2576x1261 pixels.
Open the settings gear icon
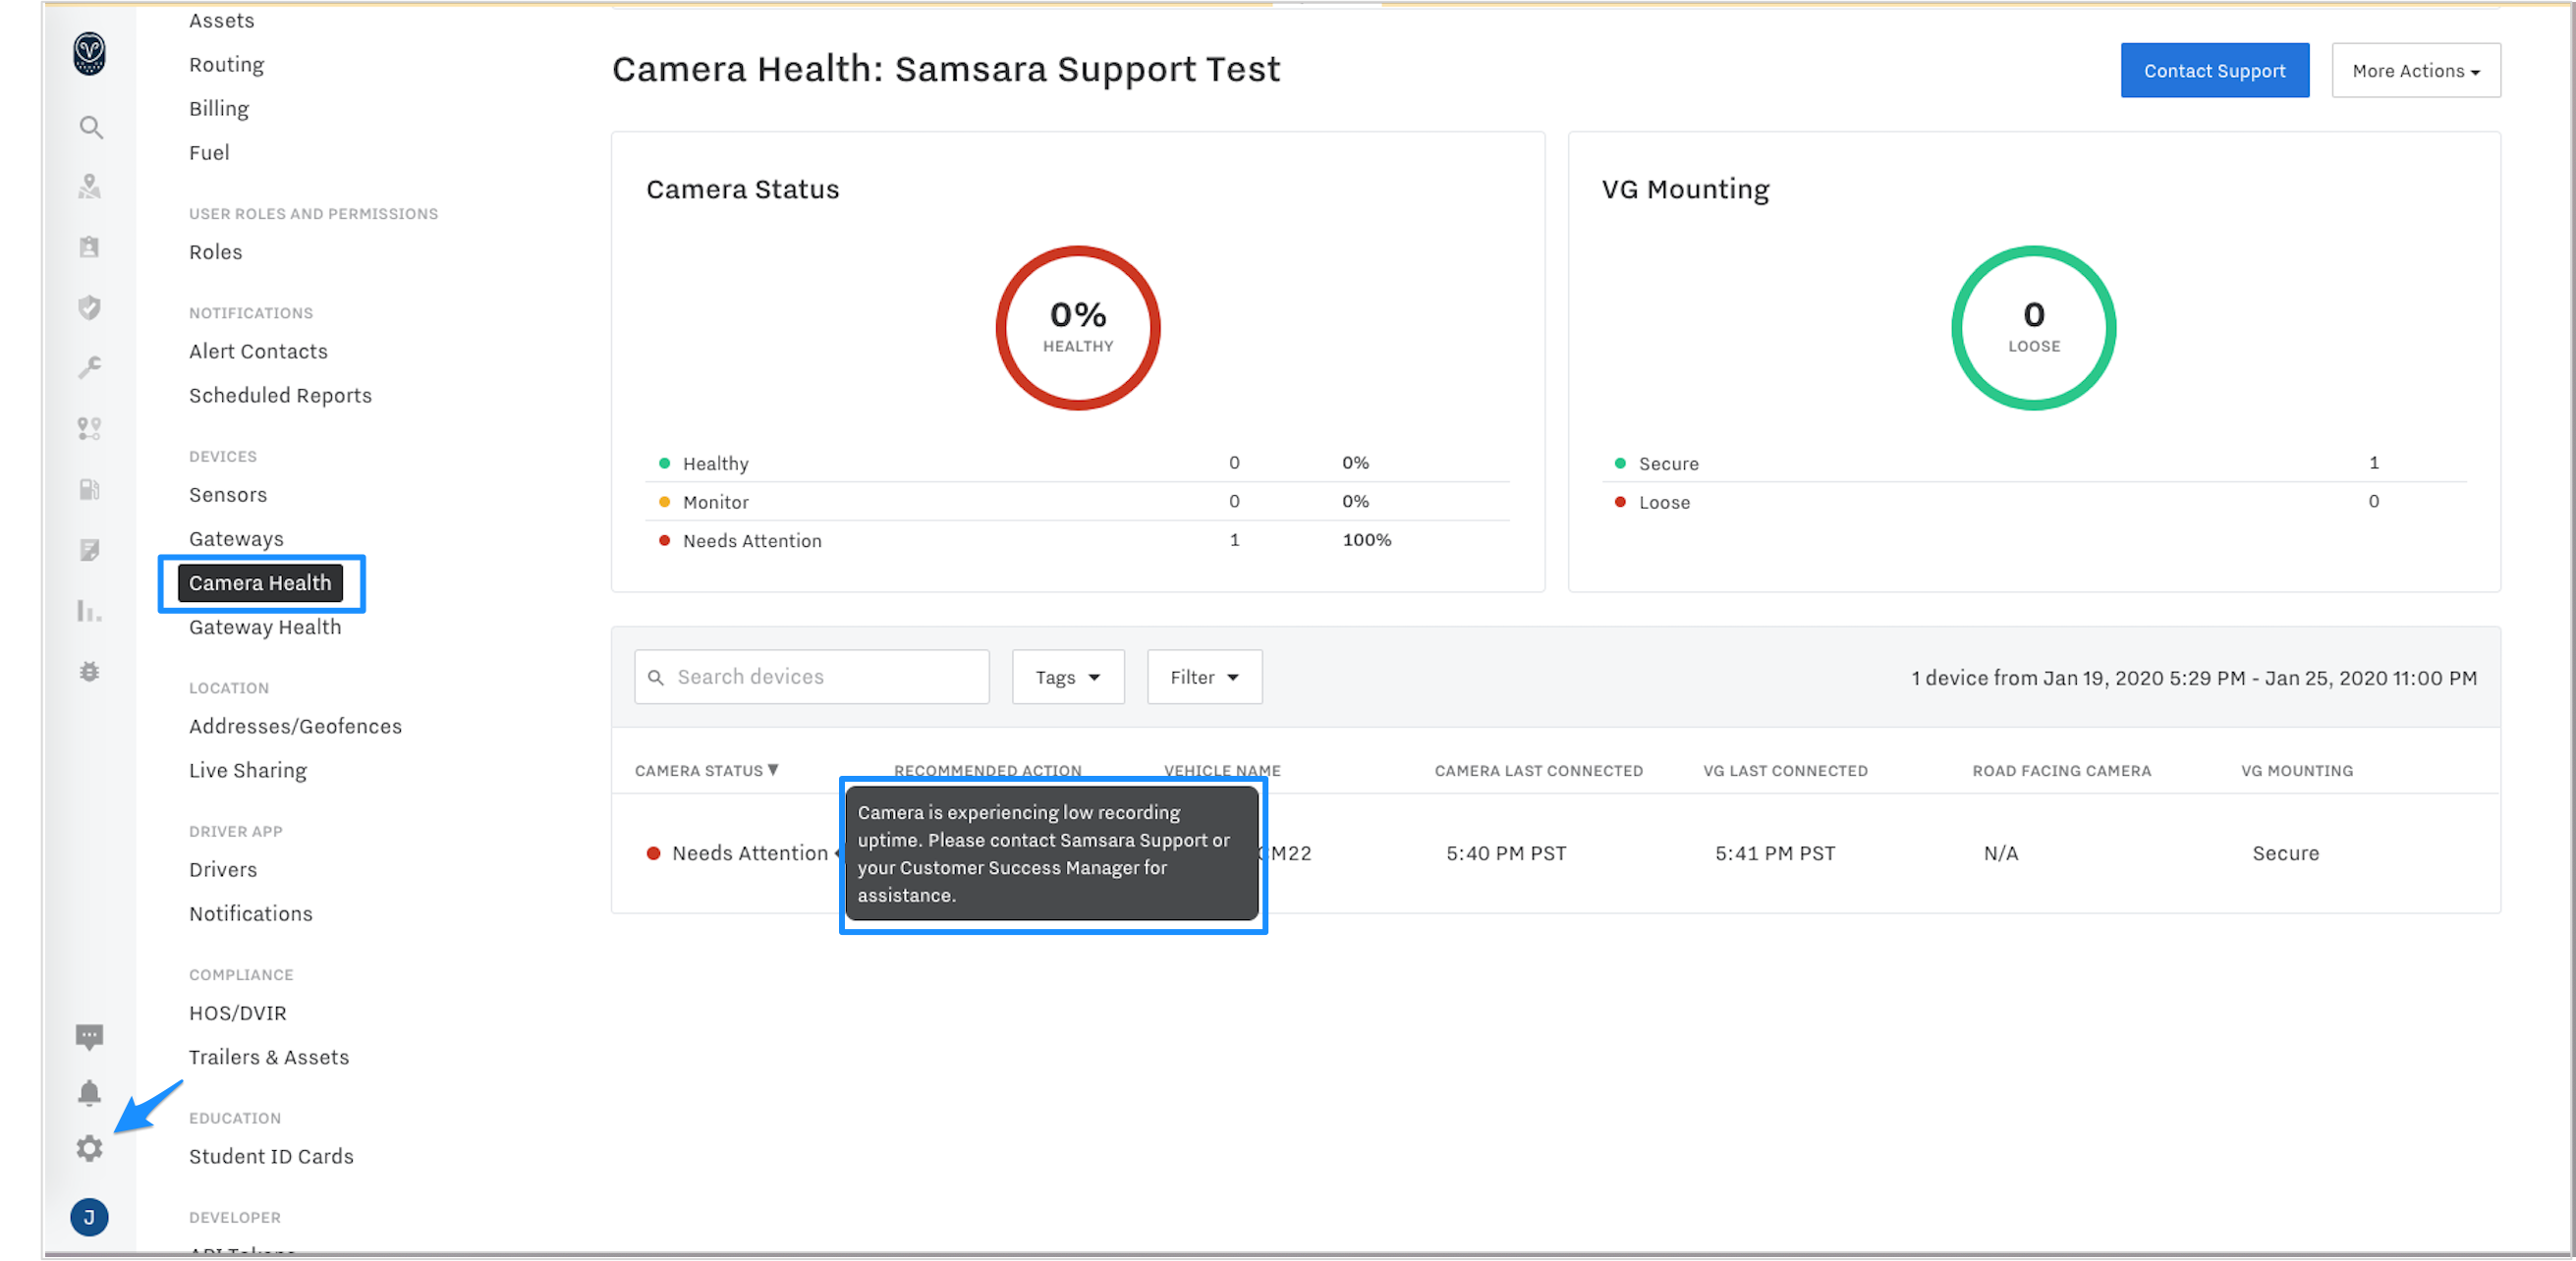(x=90, y=1148)
